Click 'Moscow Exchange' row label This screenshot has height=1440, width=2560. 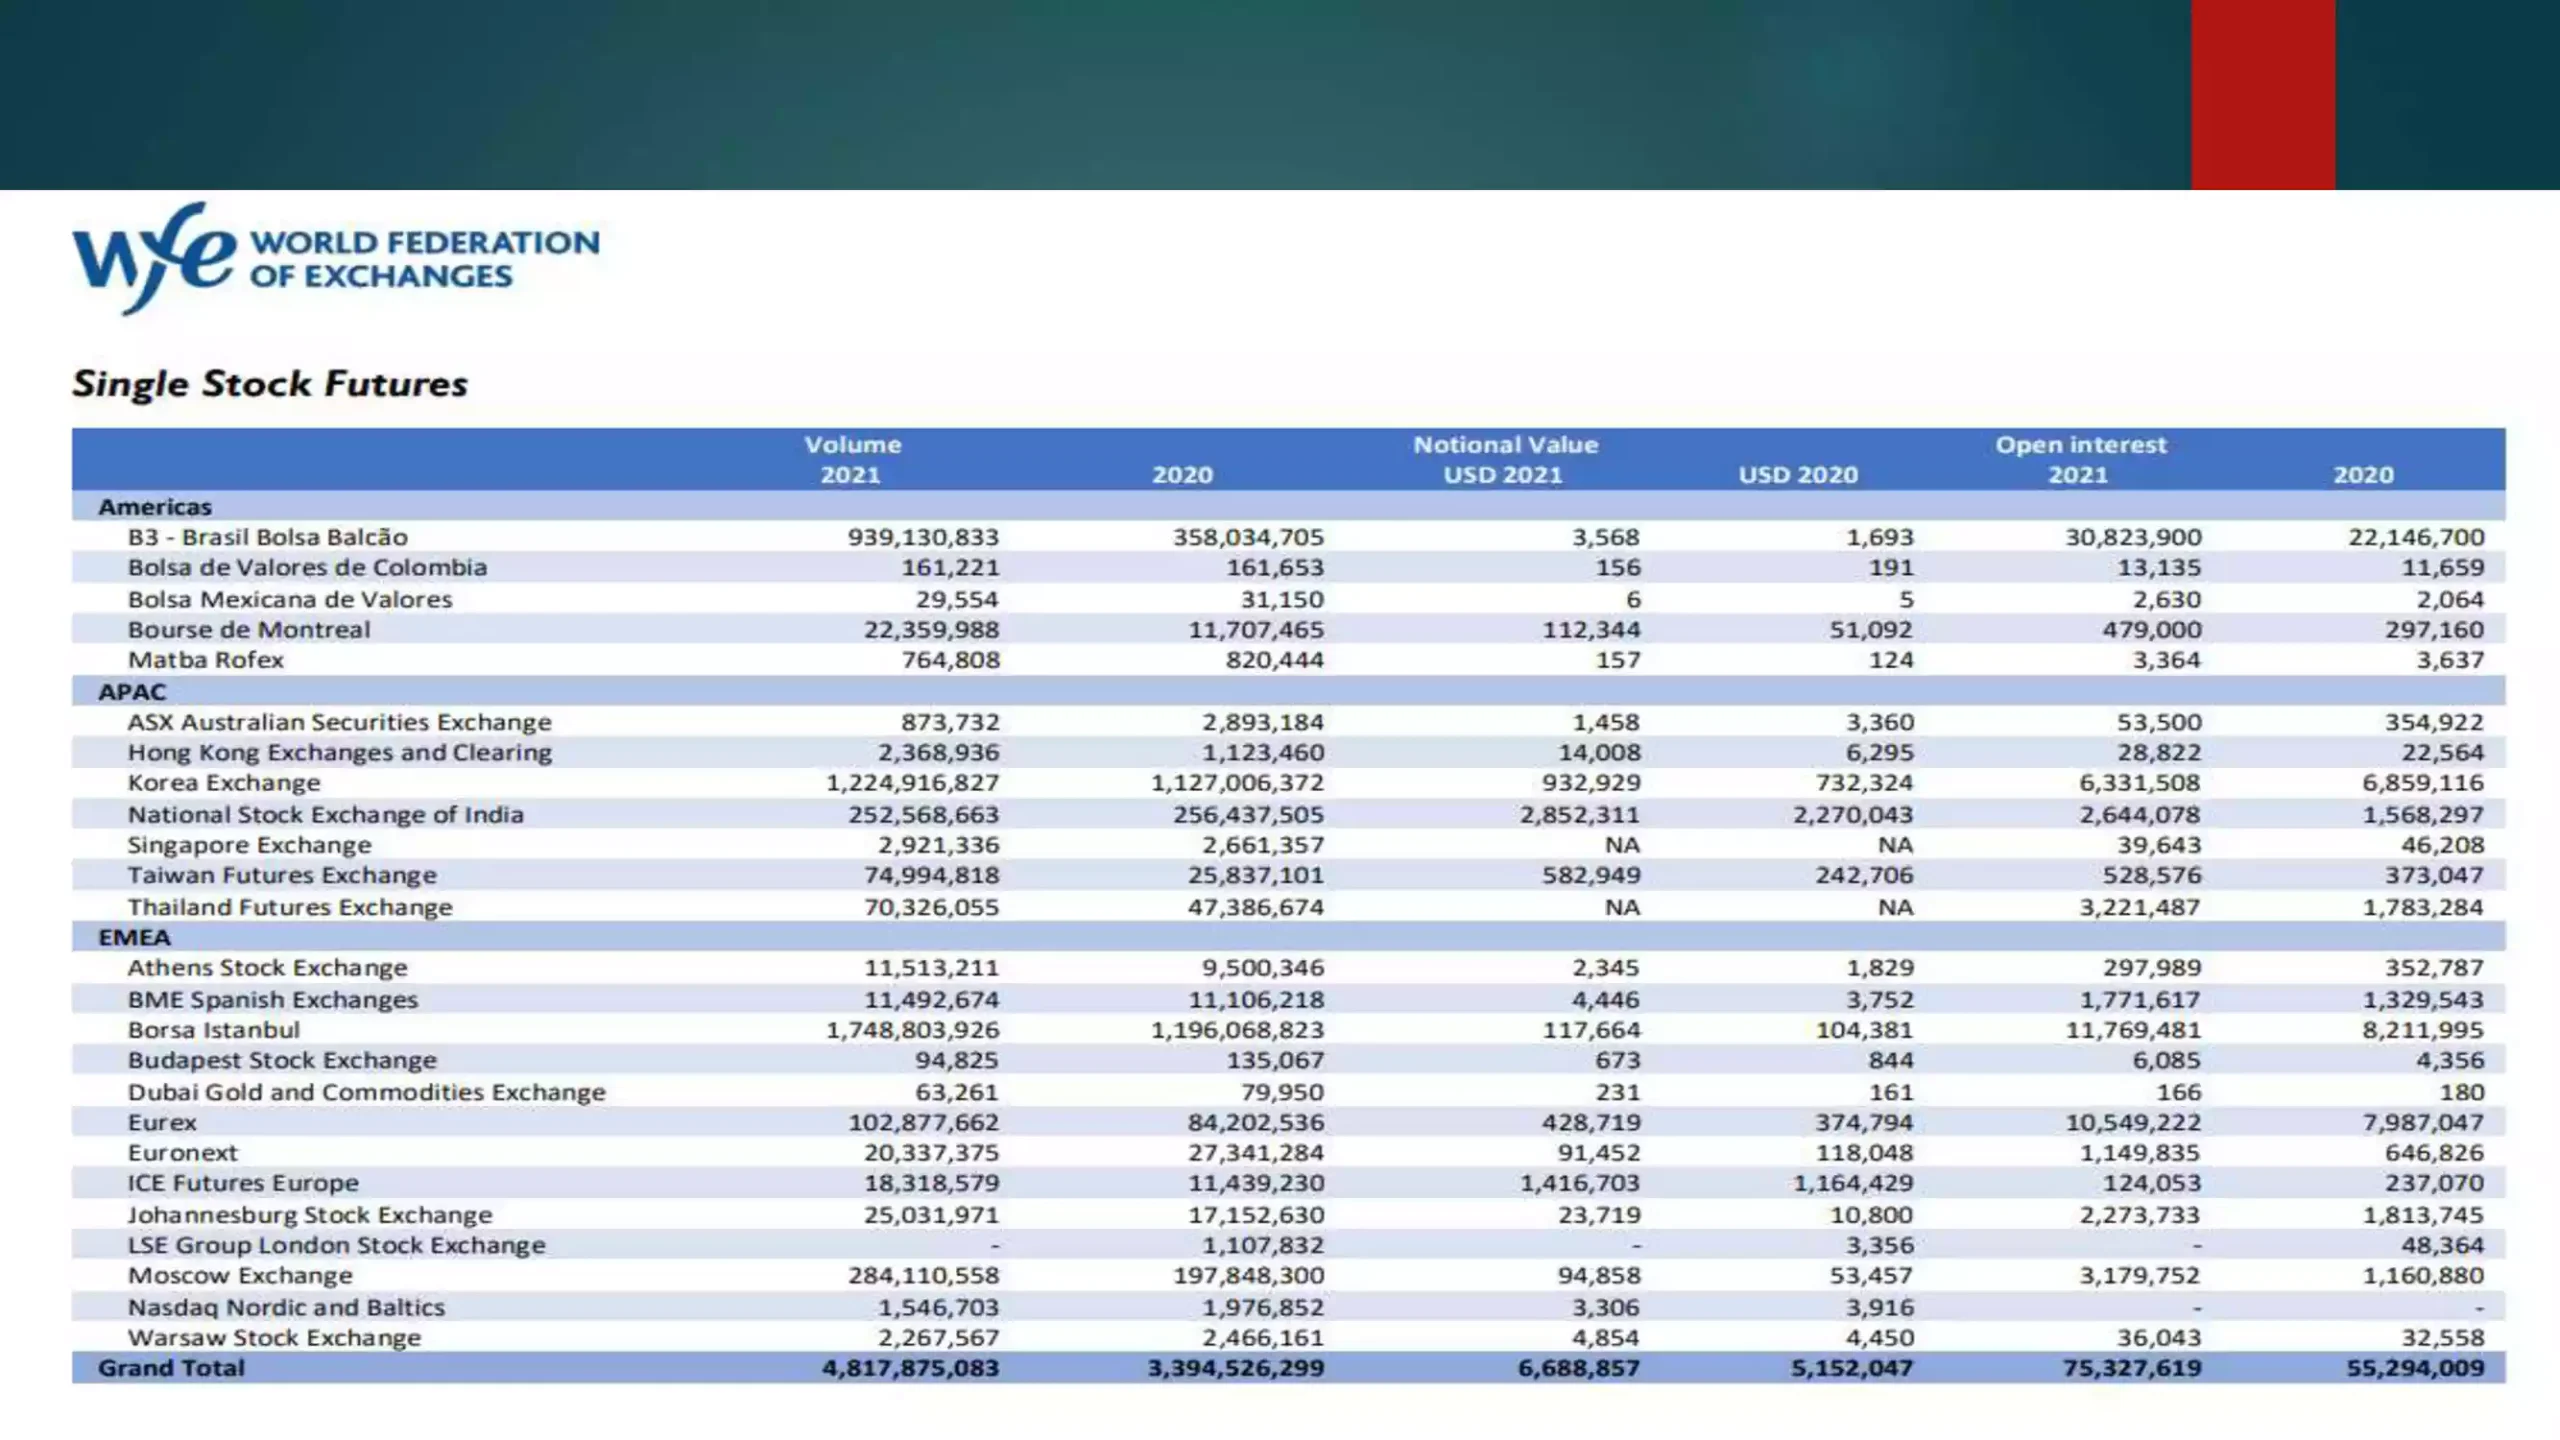tap(240, 1276)
